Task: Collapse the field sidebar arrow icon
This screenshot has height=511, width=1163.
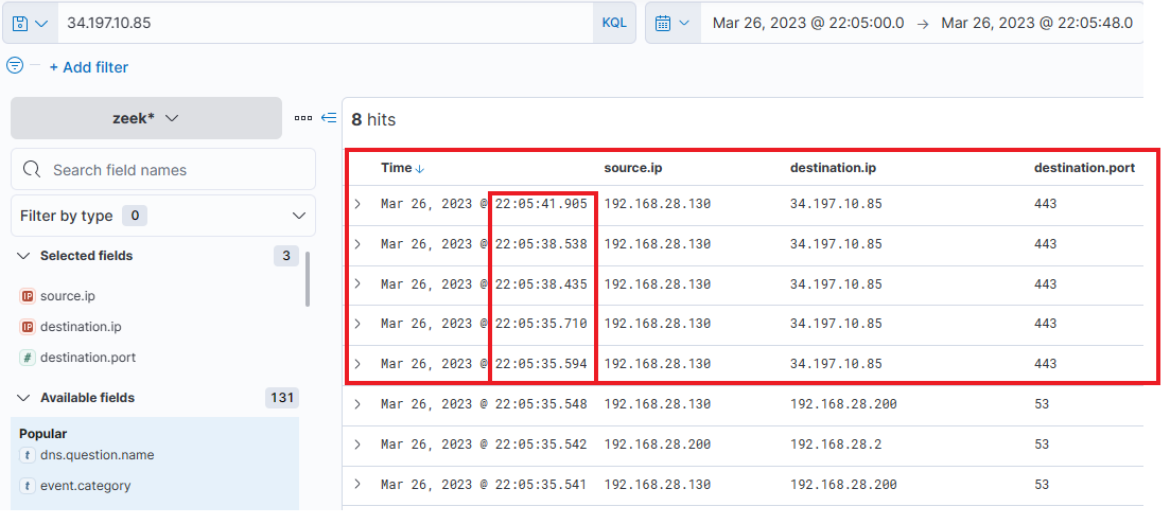Action: (328, 118)
